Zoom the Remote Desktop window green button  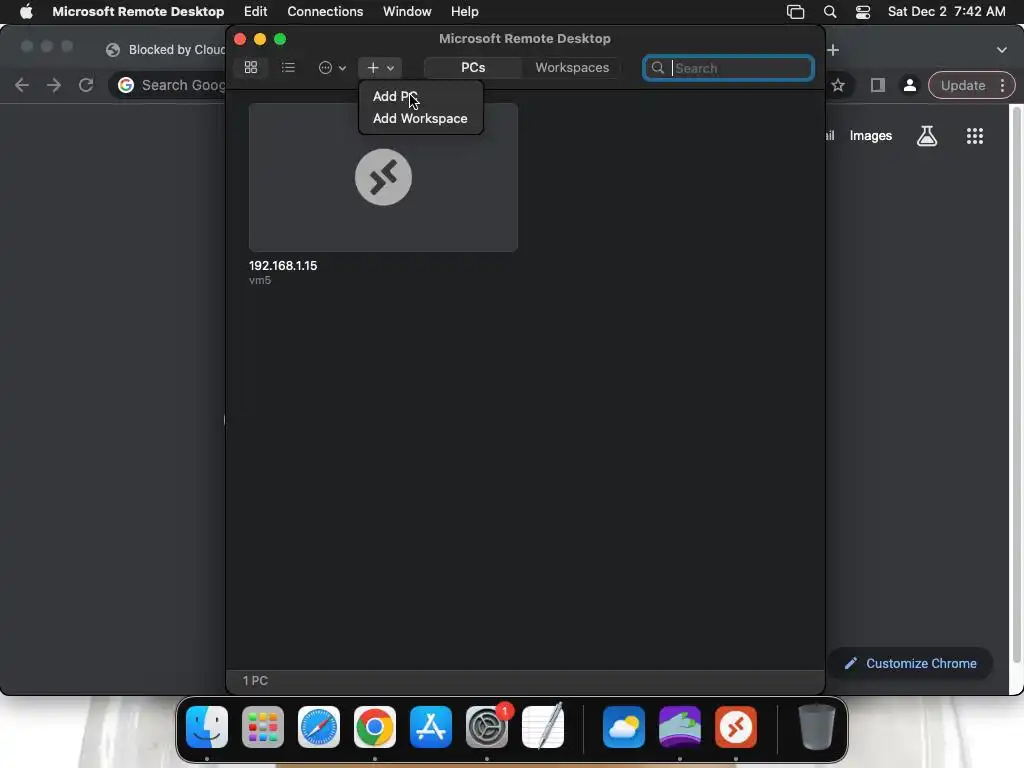click(280, 39)
